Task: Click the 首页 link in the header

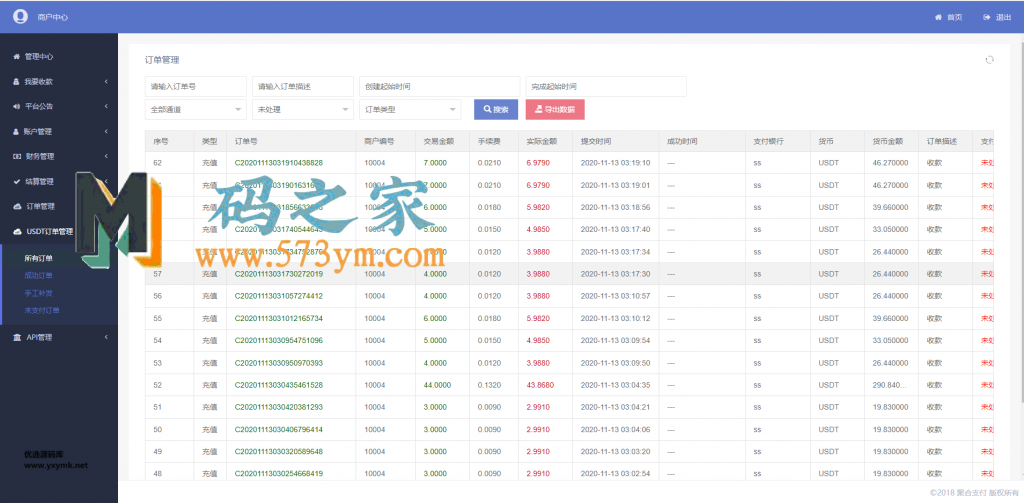Action: tap(954, 18)
